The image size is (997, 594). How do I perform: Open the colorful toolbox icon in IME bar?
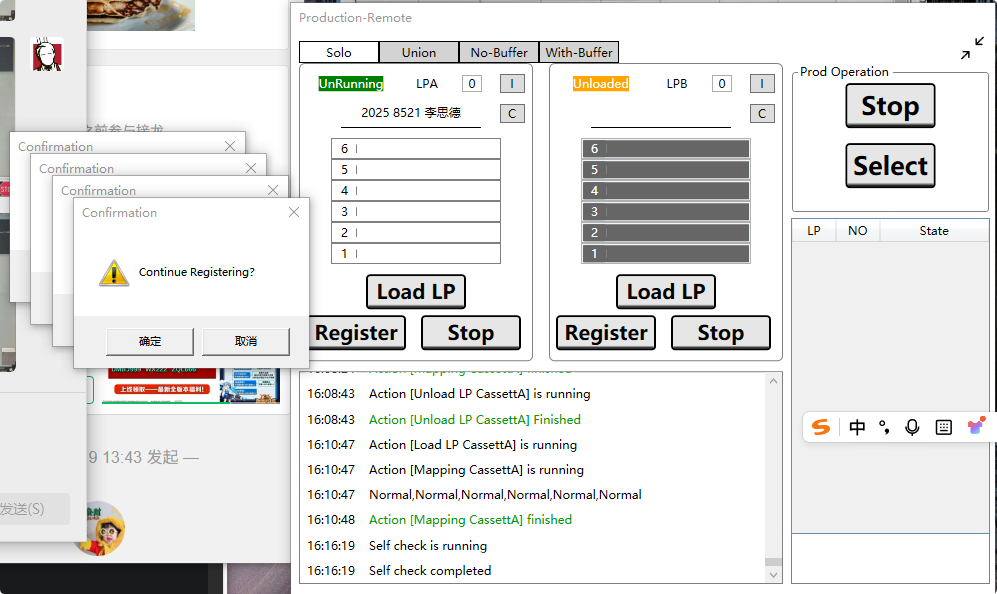click(976, 426)
